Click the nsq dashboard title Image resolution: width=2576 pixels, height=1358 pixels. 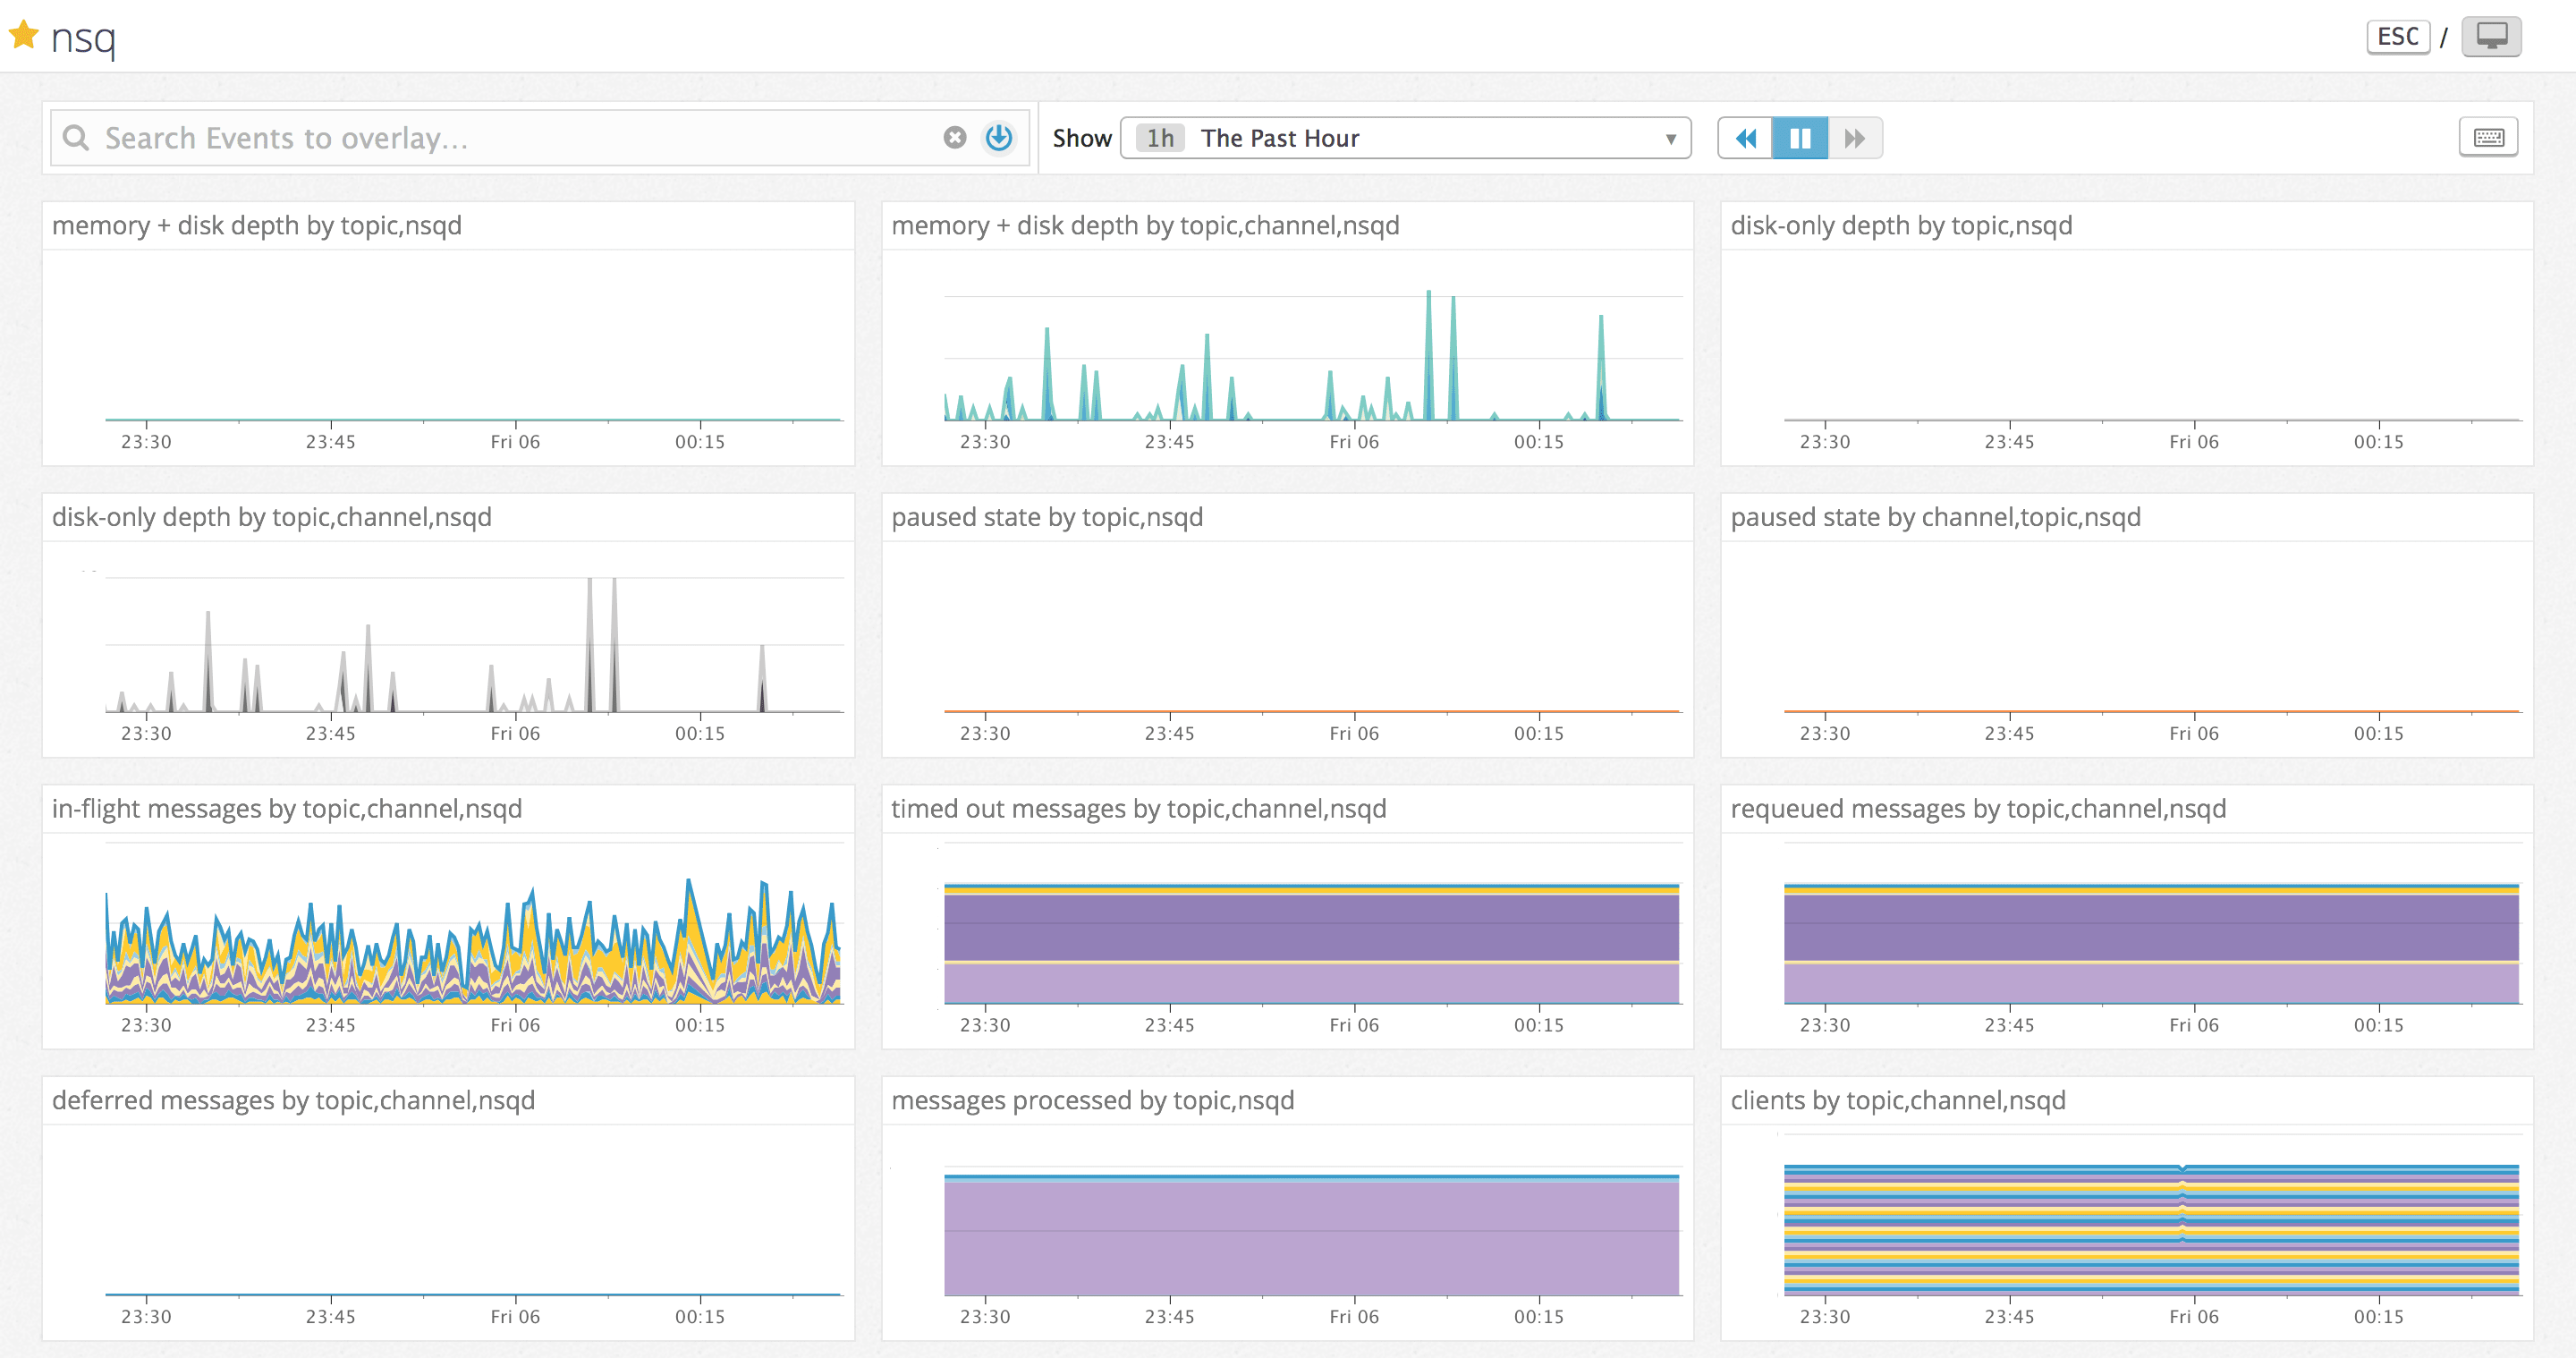83,38
